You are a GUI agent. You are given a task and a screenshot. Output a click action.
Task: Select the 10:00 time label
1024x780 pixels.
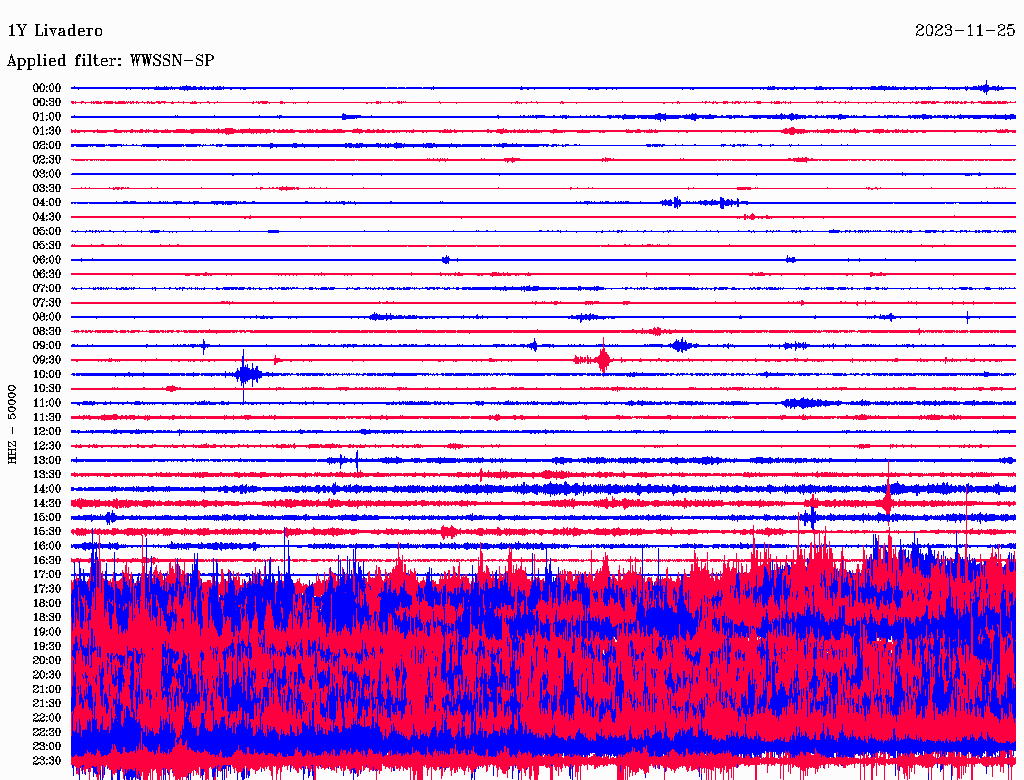[x=46, y=374]
